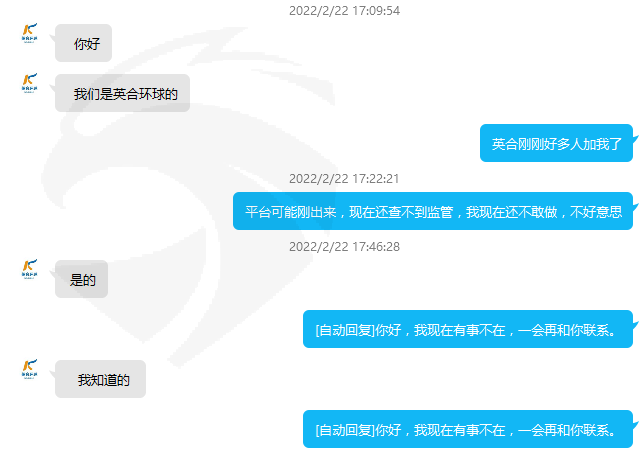Click the timestamp 2022/2/22 17:09:54
Viewport: 644px width, 449px height.
tap(344, 11)
